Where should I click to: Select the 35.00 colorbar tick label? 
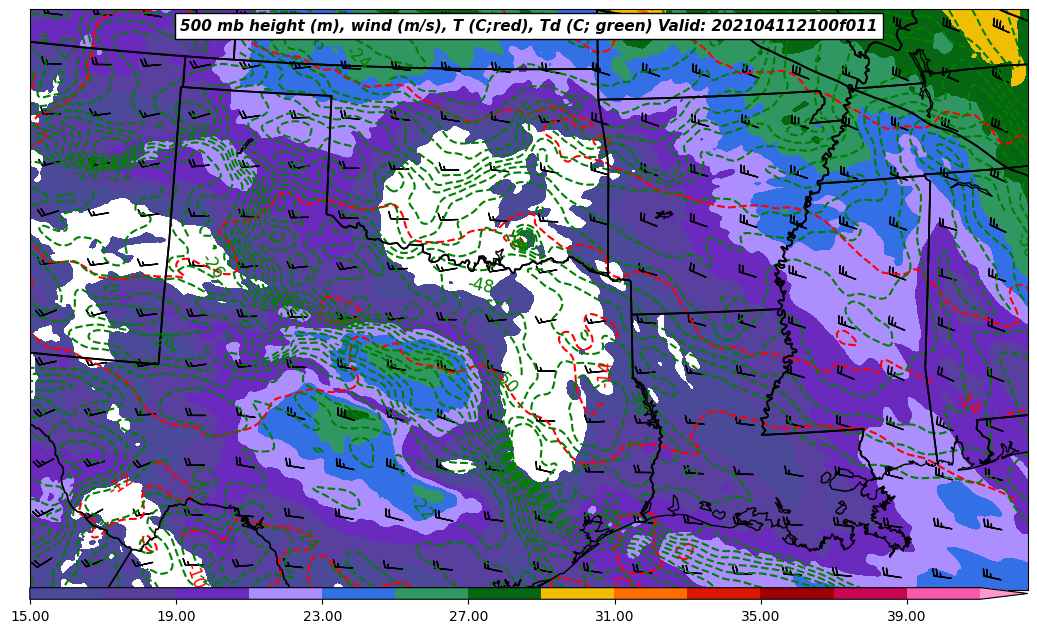tap(760, 616)
